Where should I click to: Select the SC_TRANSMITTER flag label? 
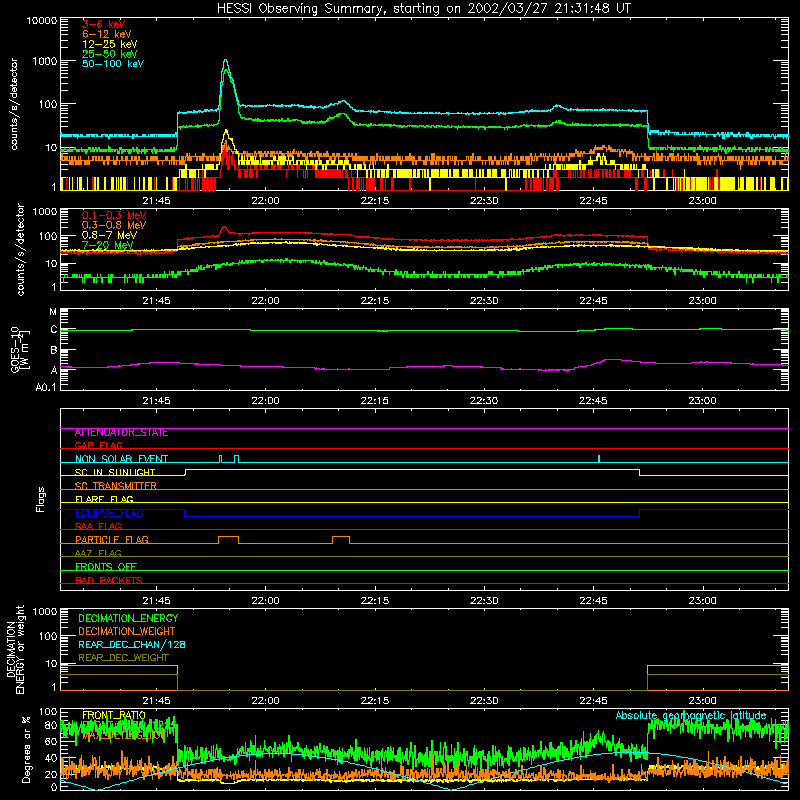pyautogui.click(x=115, y=486)
